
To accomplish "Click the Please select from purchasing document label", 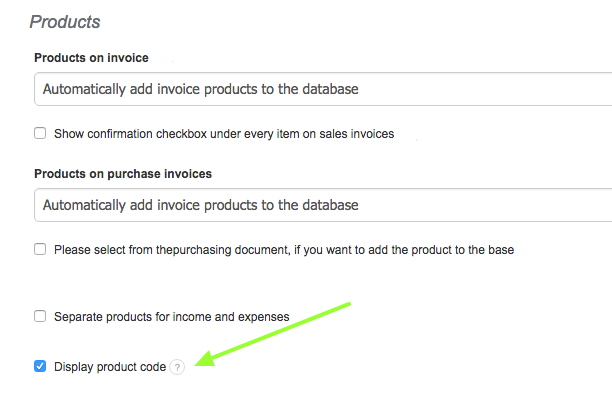I will click(283, 249).
